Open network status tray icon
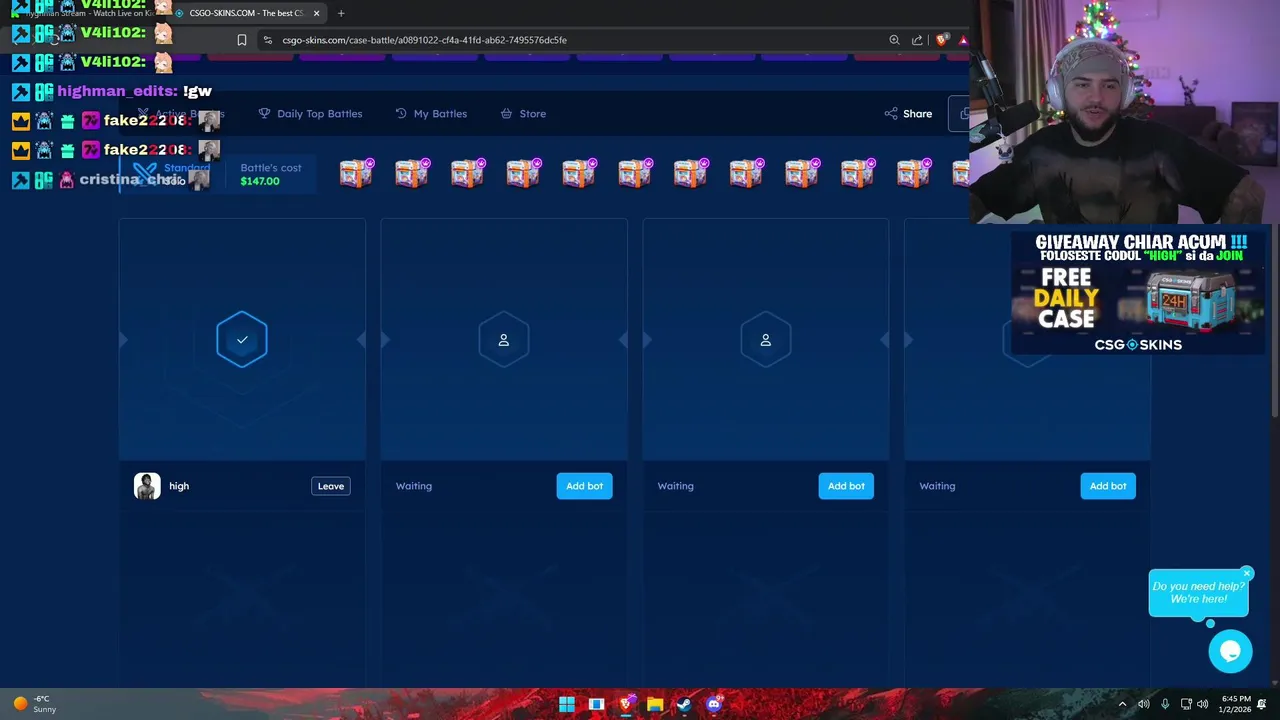 click(1186, 704)
